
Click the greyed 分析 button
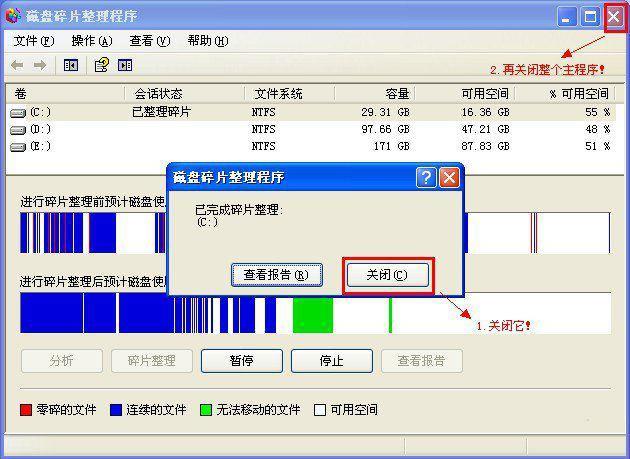point(62,361)
